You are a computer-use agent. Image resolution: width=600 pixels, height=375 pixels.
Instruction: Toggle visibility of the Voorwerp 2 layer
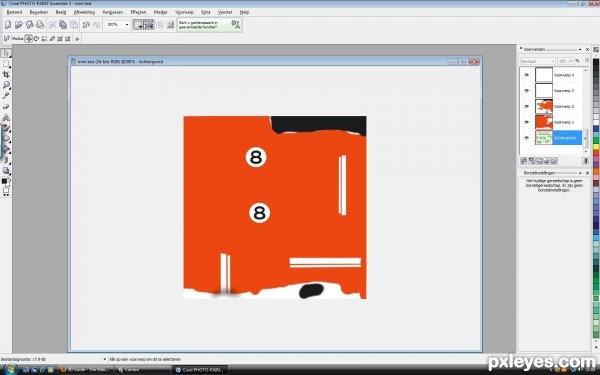pos(527,106)
